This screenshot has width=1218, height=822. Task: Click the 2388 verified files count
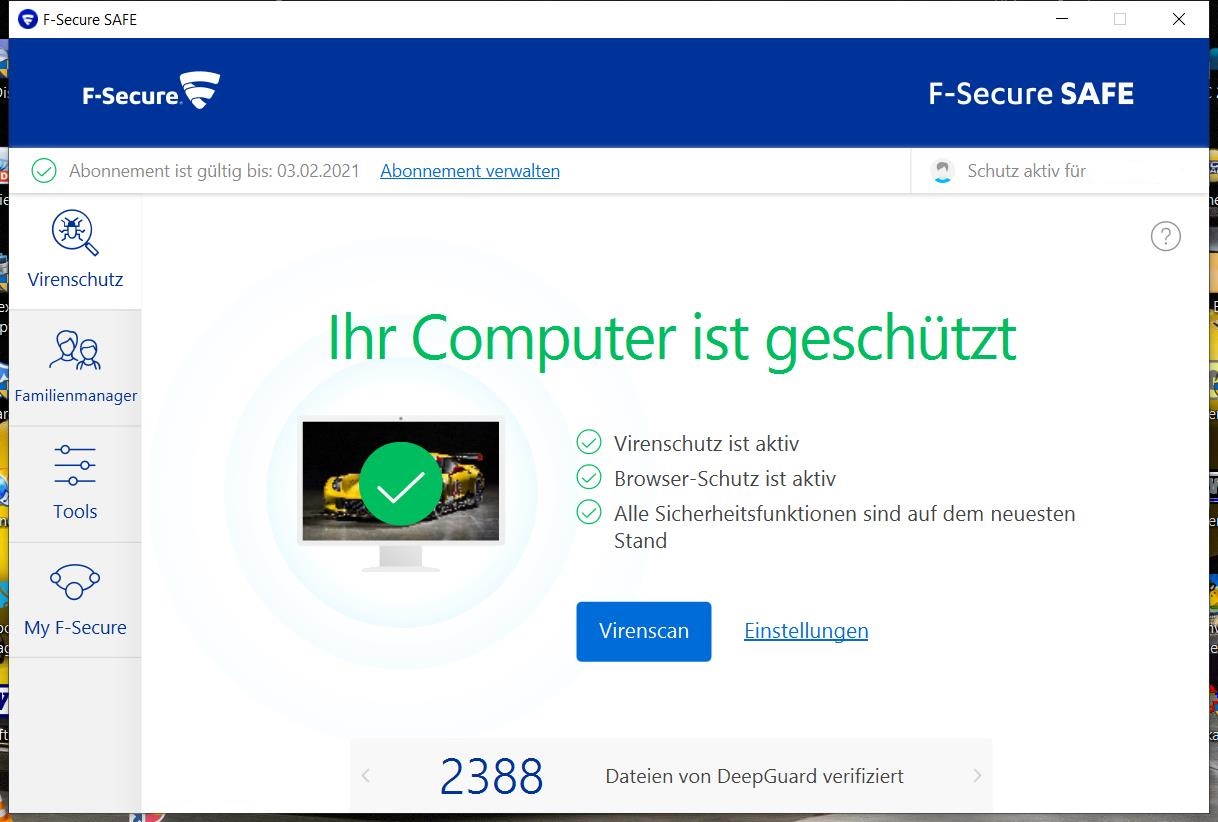click(492, 776)
